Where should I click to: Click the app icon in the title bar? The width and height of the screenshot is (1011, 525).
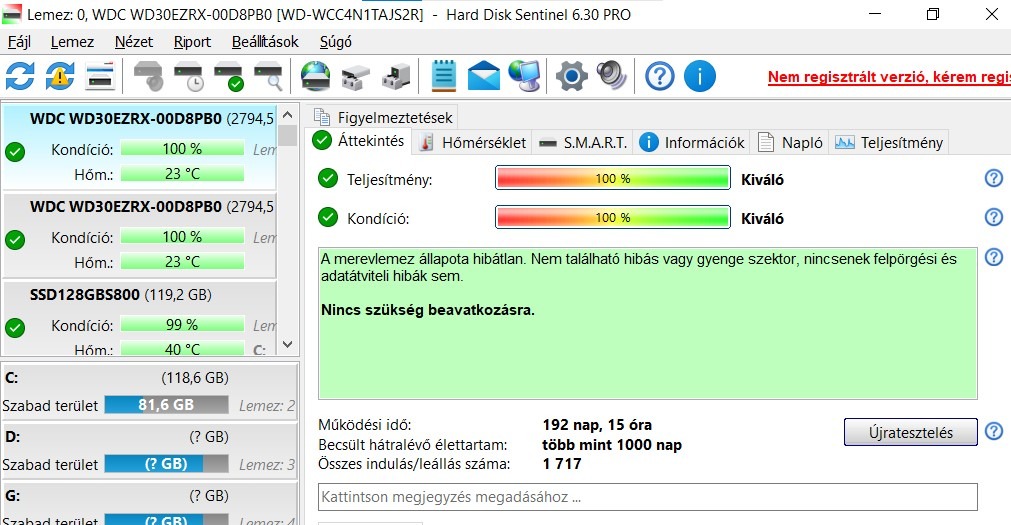[12, 14]
